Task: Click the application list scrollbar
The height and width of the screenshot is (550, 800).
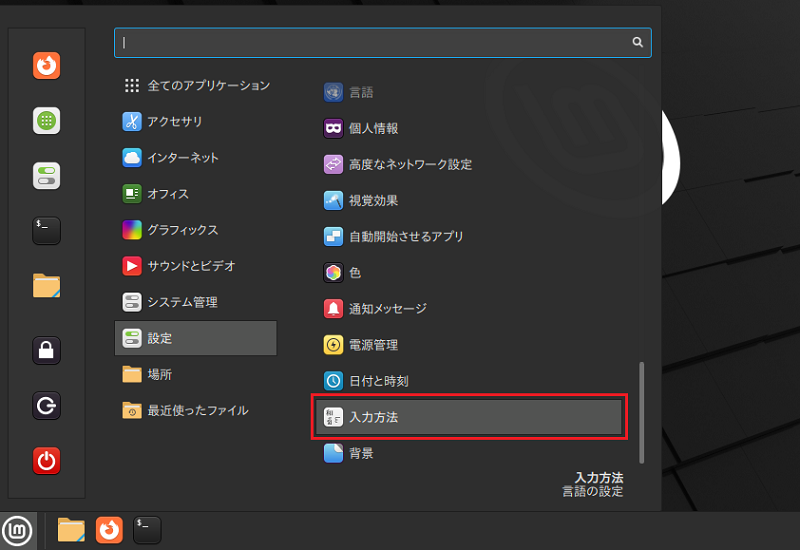Action: point(641,413)
